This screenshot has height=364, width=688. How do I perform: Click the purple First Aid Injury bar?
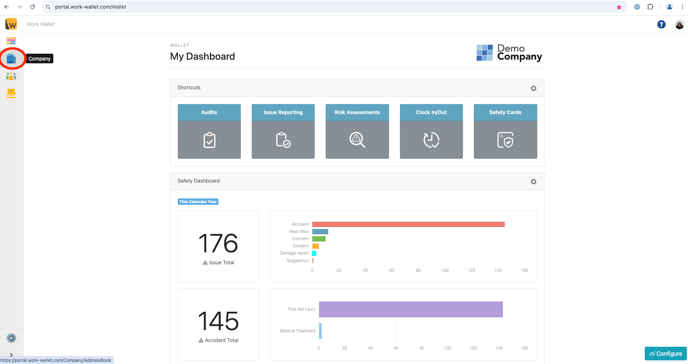(x=411, y=309)
